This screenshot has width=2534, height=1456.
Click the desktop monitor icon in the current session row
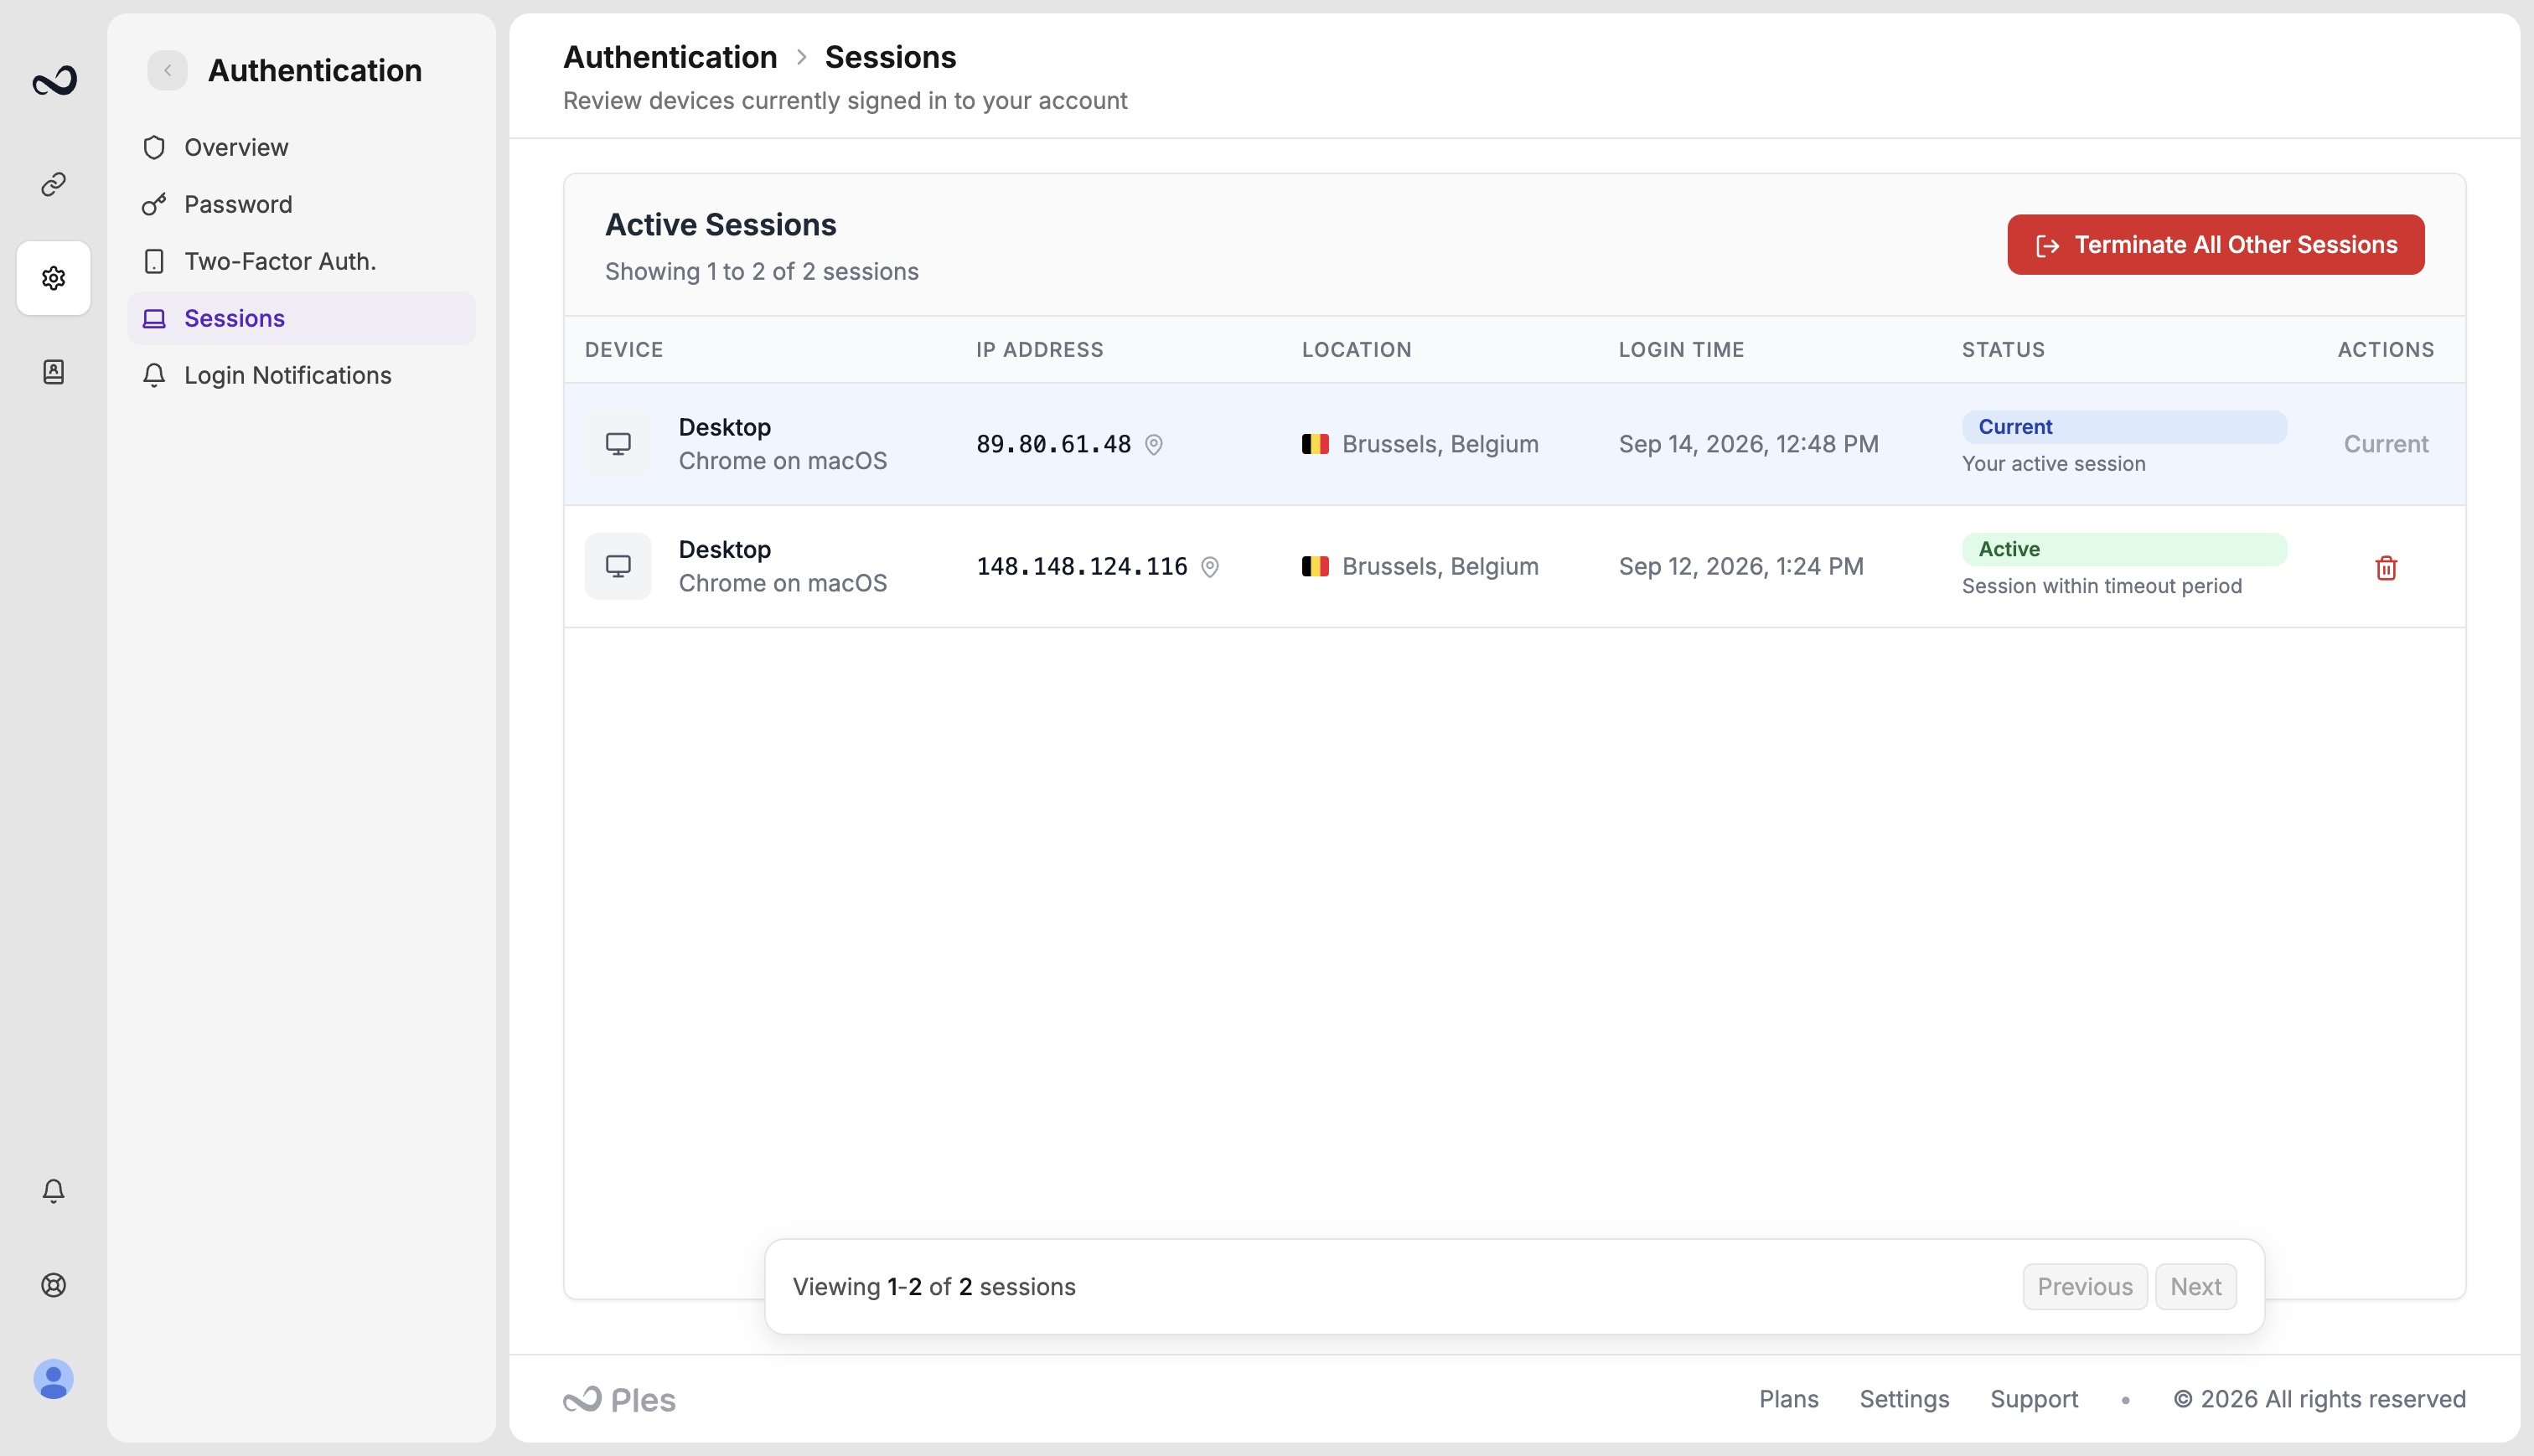click(x=618, y=444)
